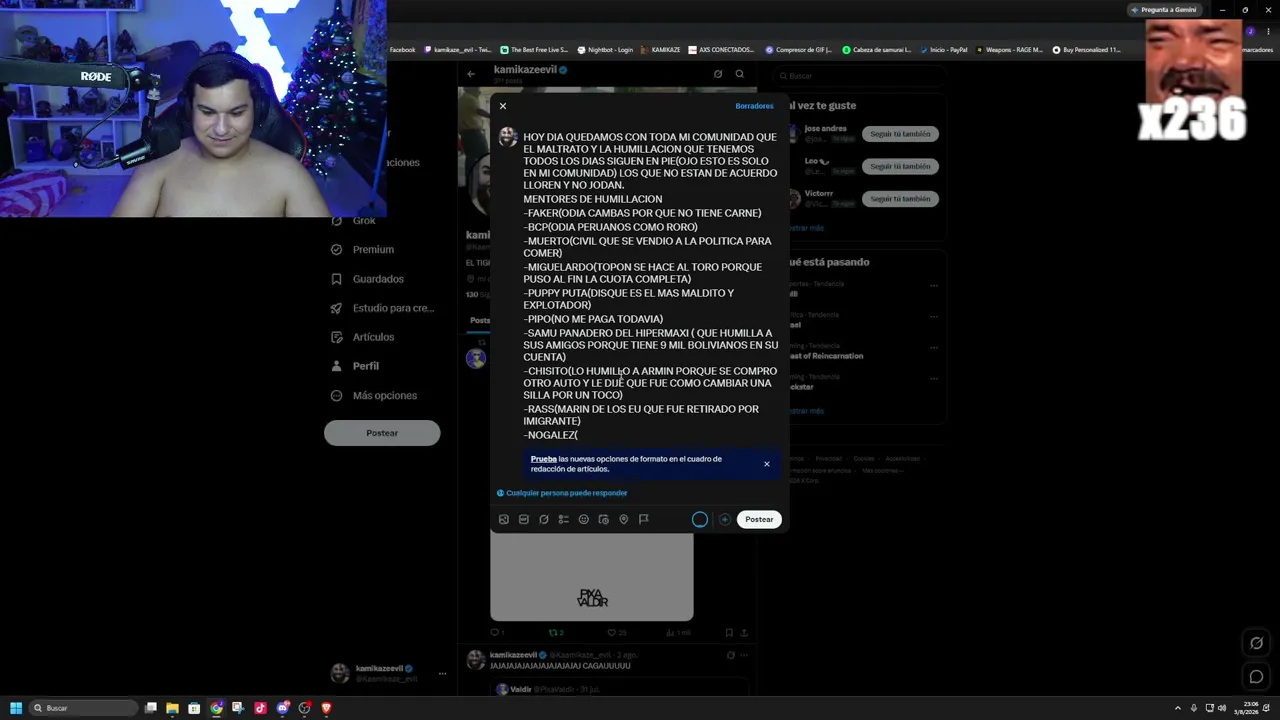Bookmark the Pixa Valdir image post
Image resolution: width=1280 pixels, height=720 pixels.
point(728,633)
